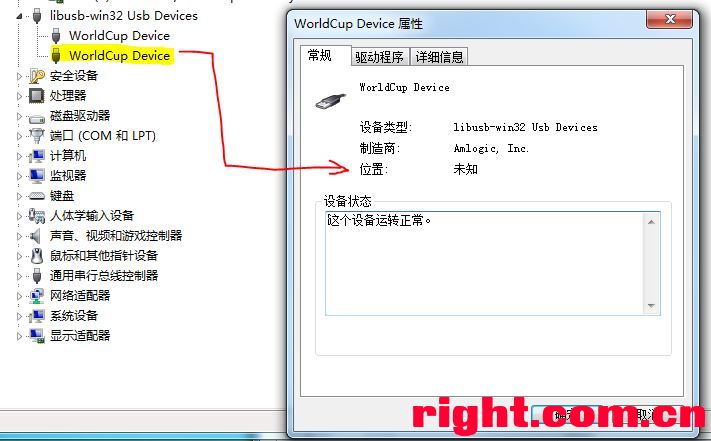This screenshot has width=711, height=441.
Task: Expand the 通用串行总线控制器 tree node
Action: point(19,276)
